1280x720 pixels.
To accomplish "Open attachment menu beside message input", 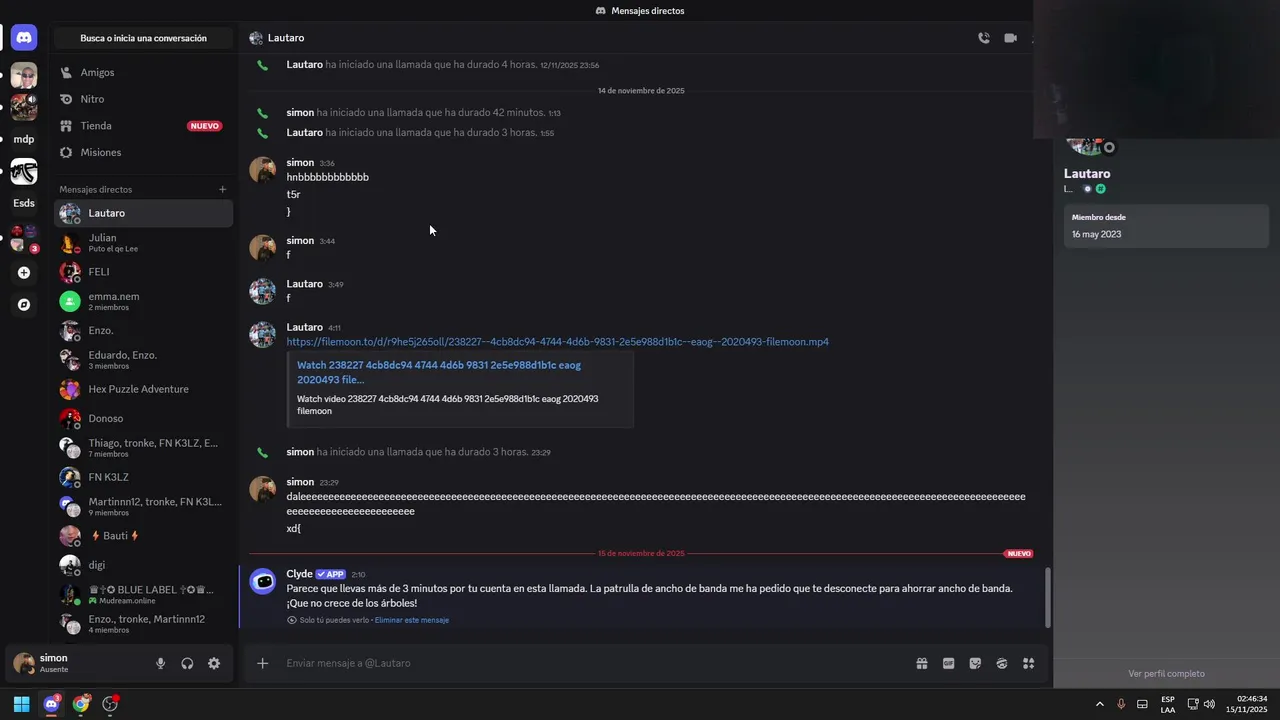I will click(x=262, y=663).
